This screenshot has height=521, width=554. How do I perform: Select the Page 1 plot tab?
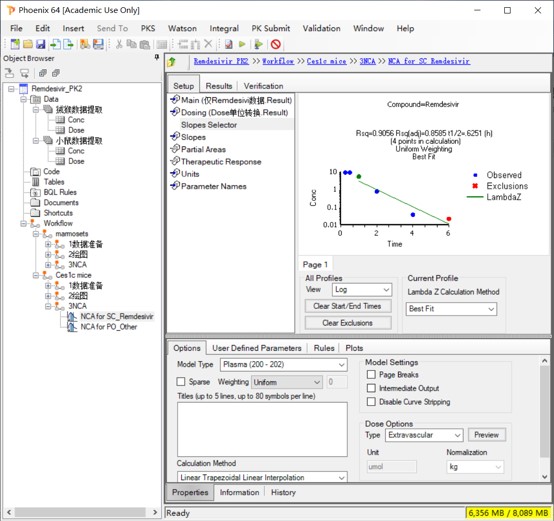click(315, 265)
